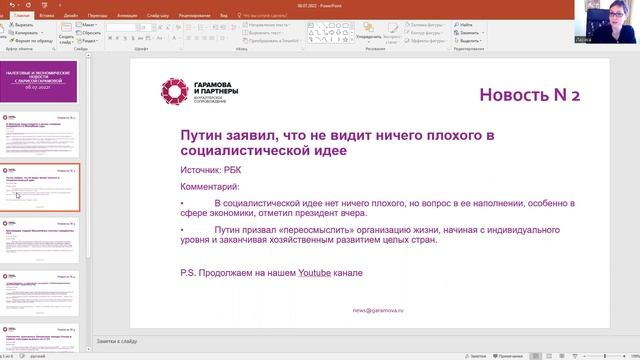
Task: Start slideshow from status bar icon
Action: [575, 356]
